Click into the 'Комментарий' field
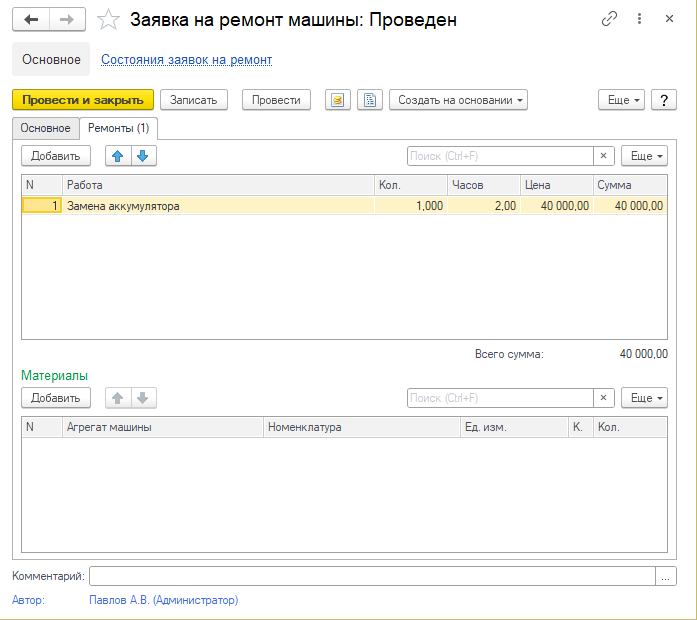 (372, 576)
